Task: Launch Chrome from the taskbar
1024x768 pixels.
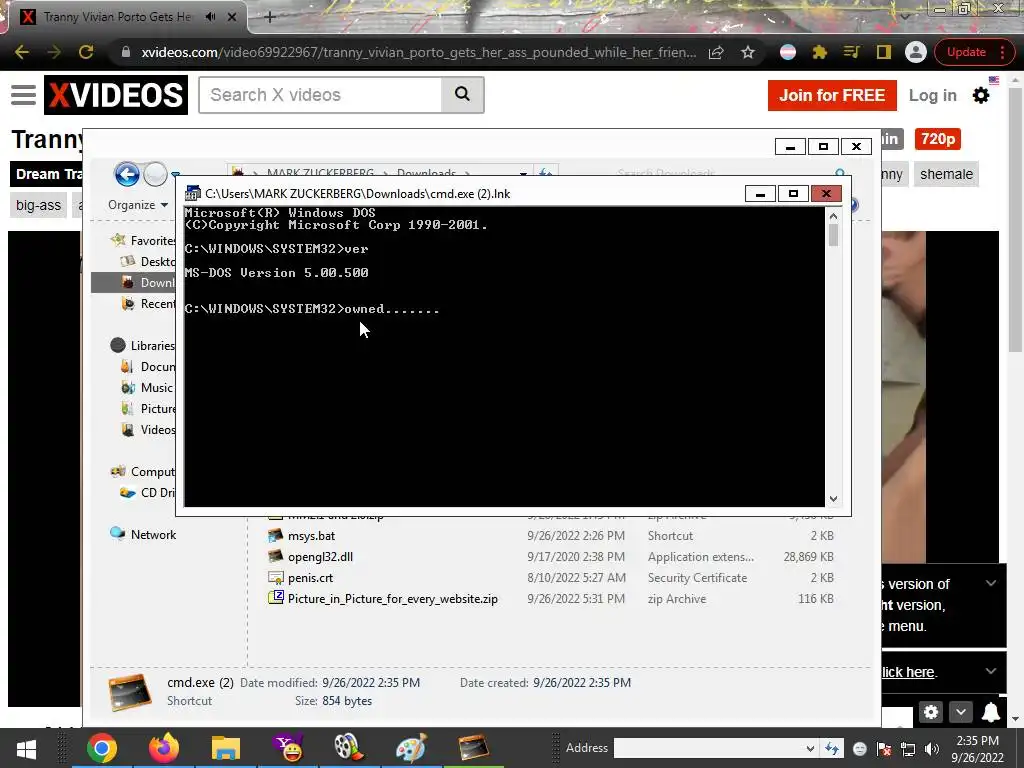Action: [102, 748]
